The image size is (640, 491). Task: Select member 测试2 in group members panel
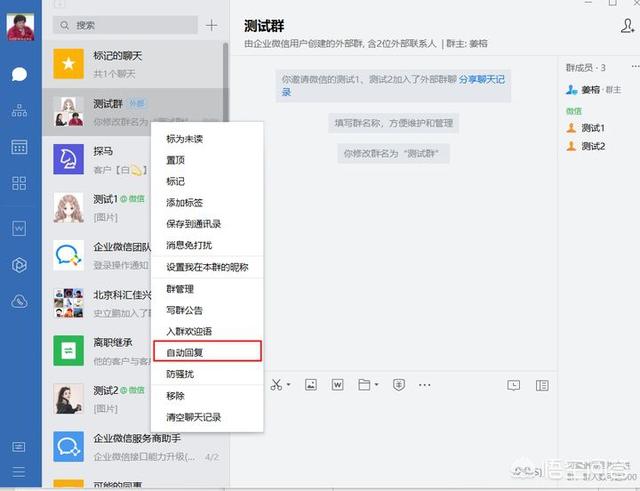coord(586,146)
